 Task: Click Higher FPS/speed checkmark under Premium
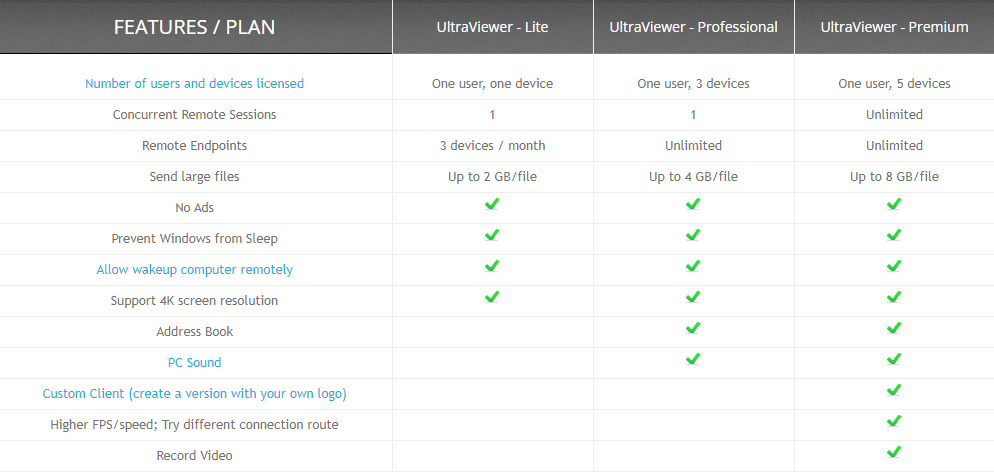tap(894, 422)
